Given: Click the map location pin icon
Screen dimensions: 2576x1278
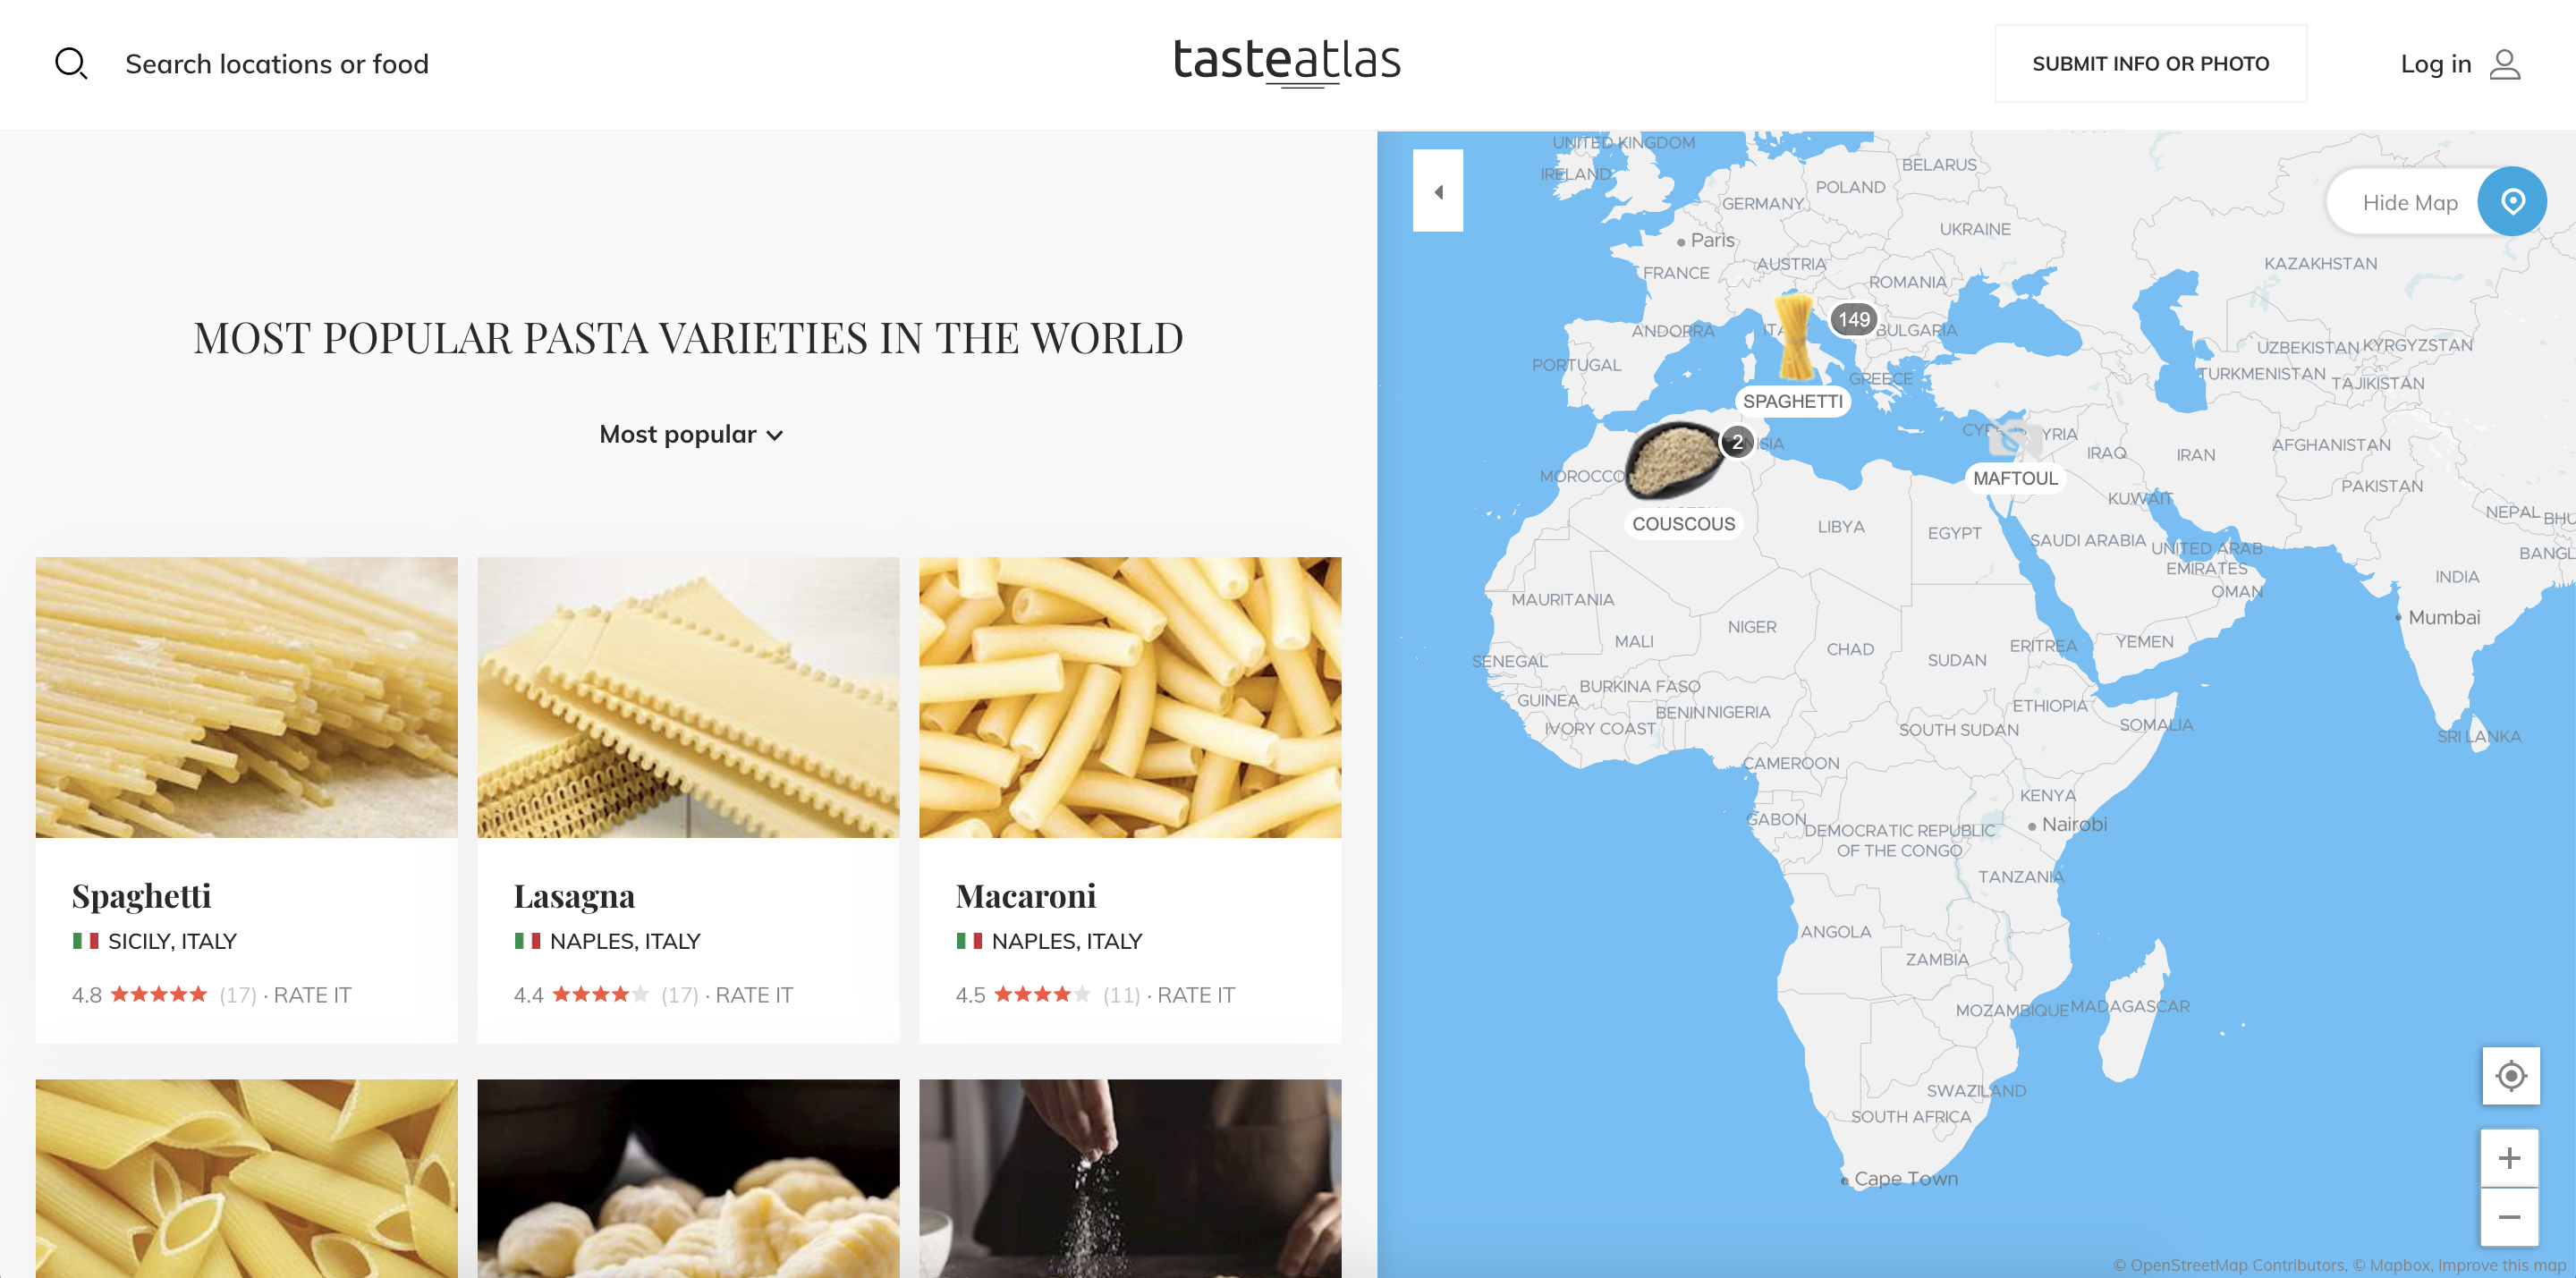Looking at the screenshot, I should tap(2513, 200).
